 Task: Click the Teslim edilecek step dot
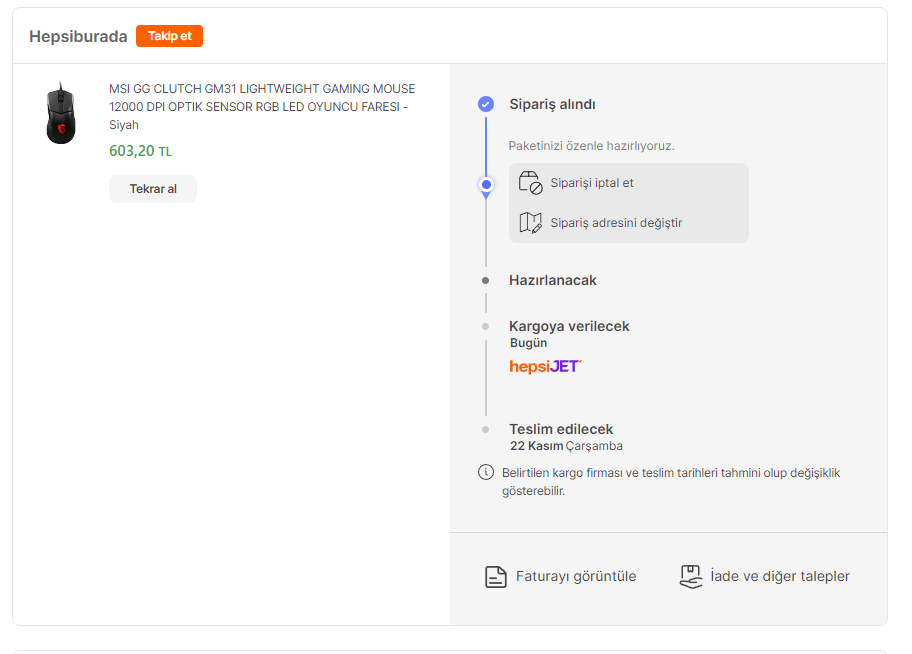pos(486,429)
